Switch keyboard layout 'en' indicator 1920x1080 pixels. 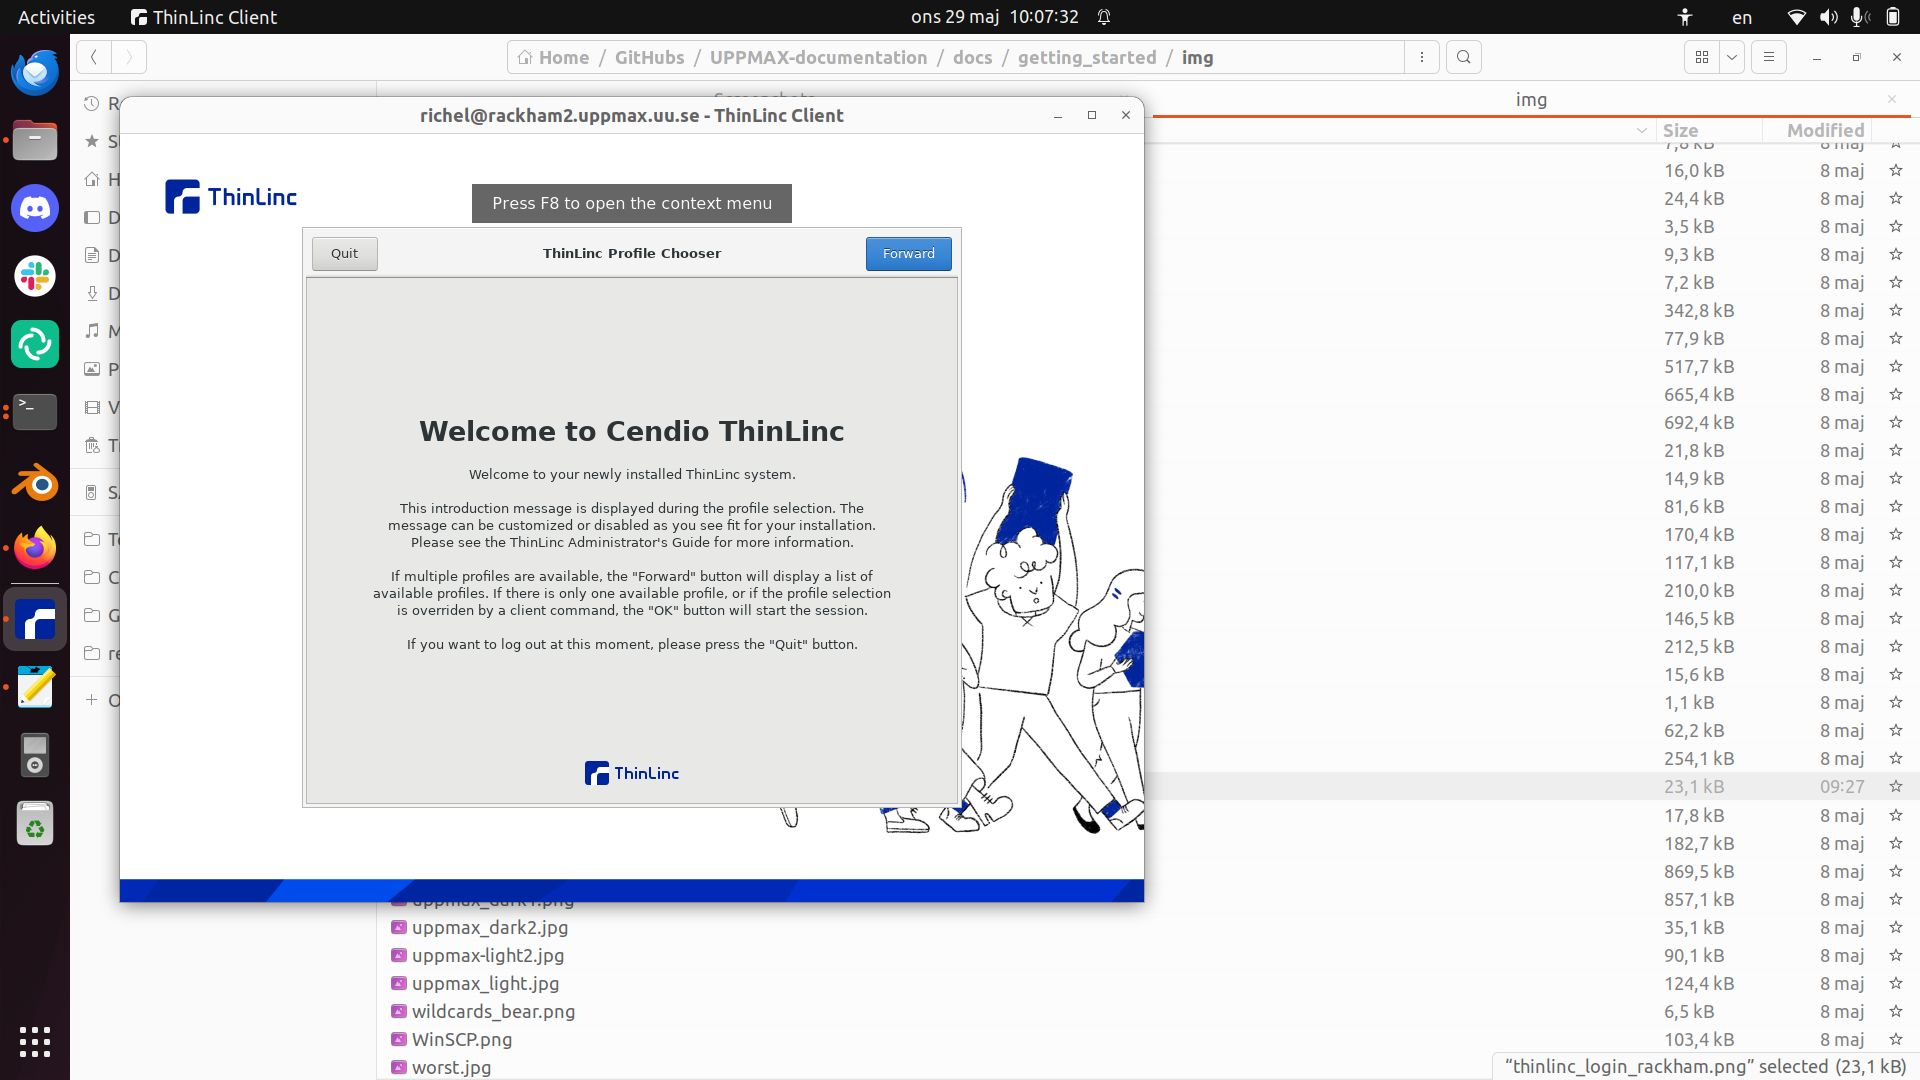(x=1742, y=17)
